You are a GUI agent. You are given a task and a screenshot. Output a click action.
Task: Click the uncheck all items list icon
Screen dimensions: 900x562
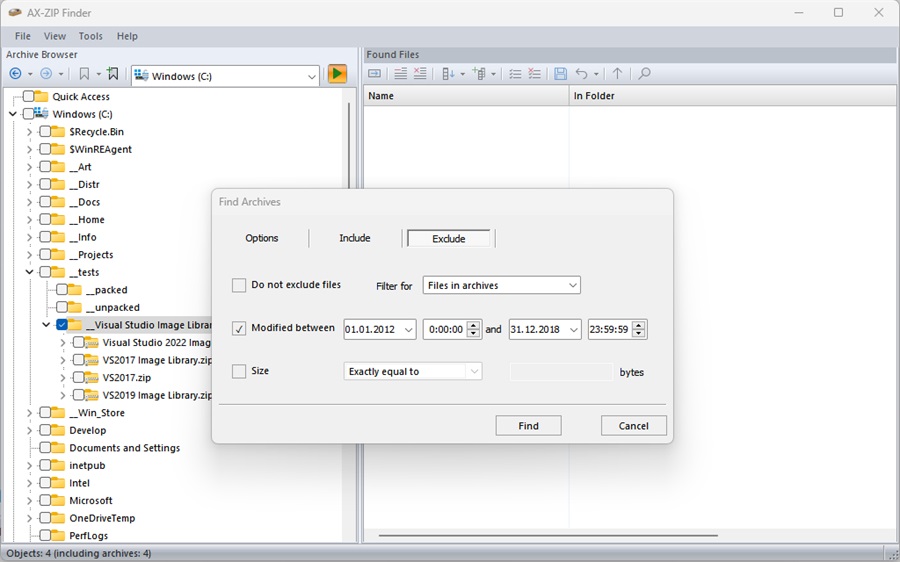coord(534,73)
